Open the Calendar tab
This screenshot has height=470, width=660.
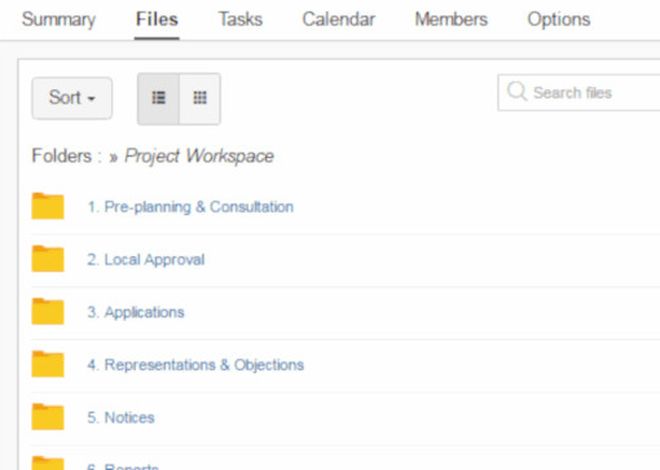(x=338, y=19)
